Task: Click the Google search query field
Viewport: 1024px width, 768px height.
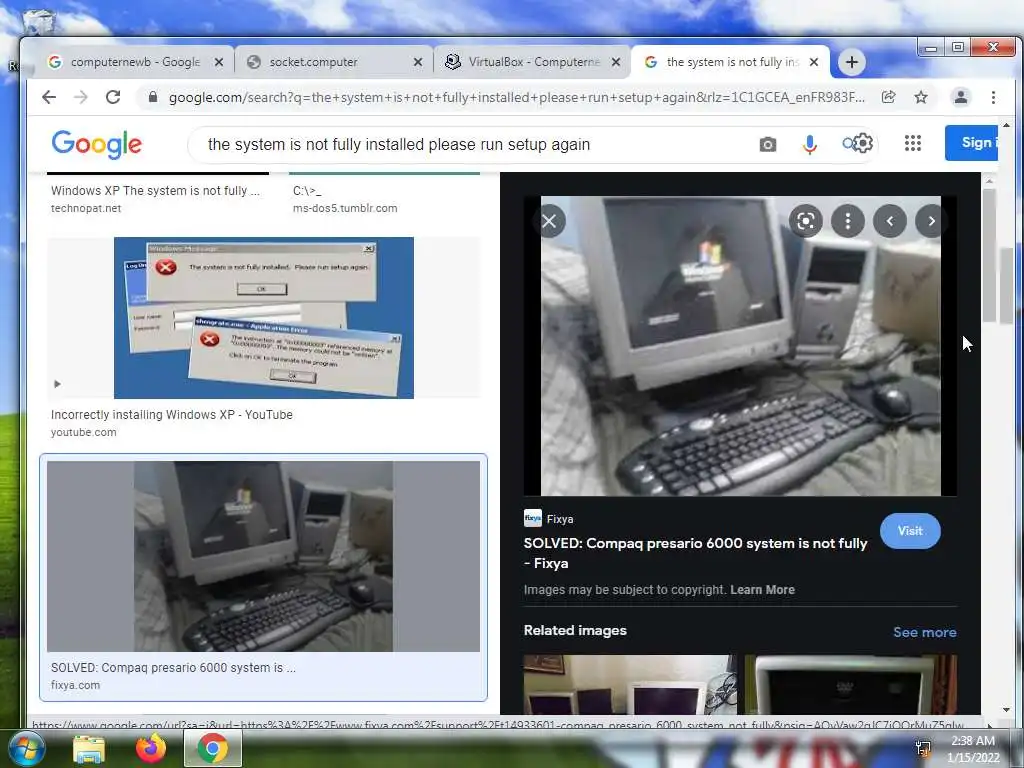Action: tap(470, 144)
